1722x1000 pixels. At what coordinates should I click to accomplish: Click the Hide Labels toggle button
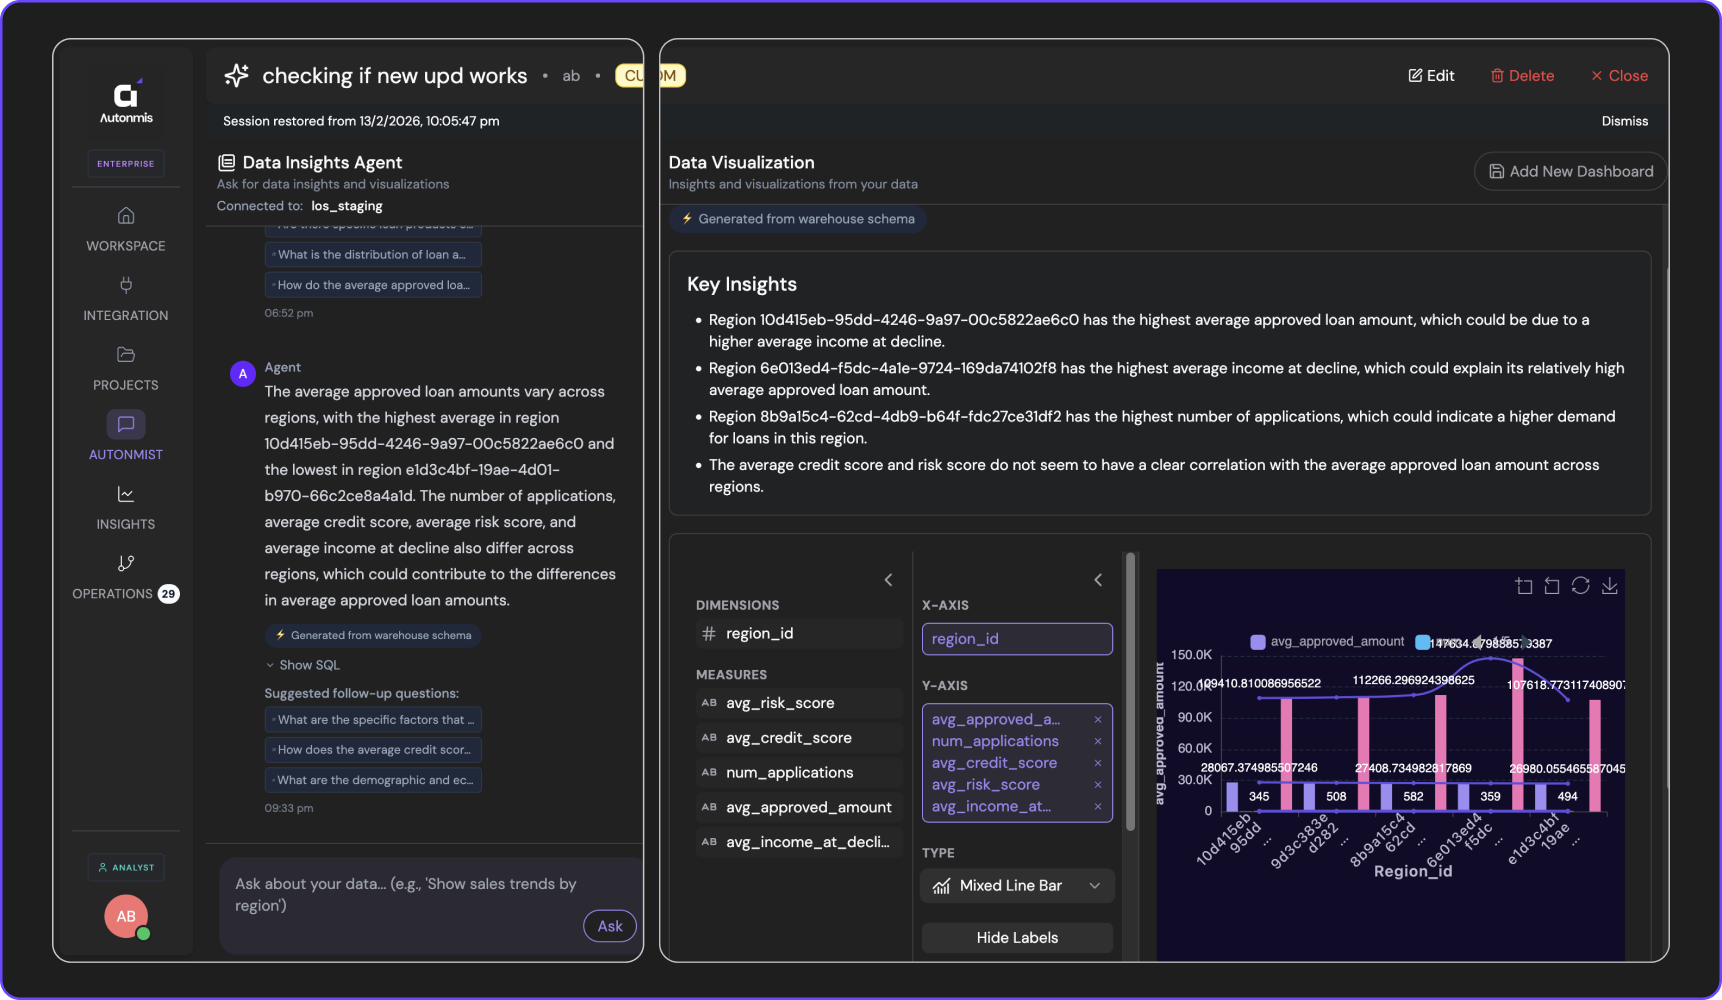1016,938
